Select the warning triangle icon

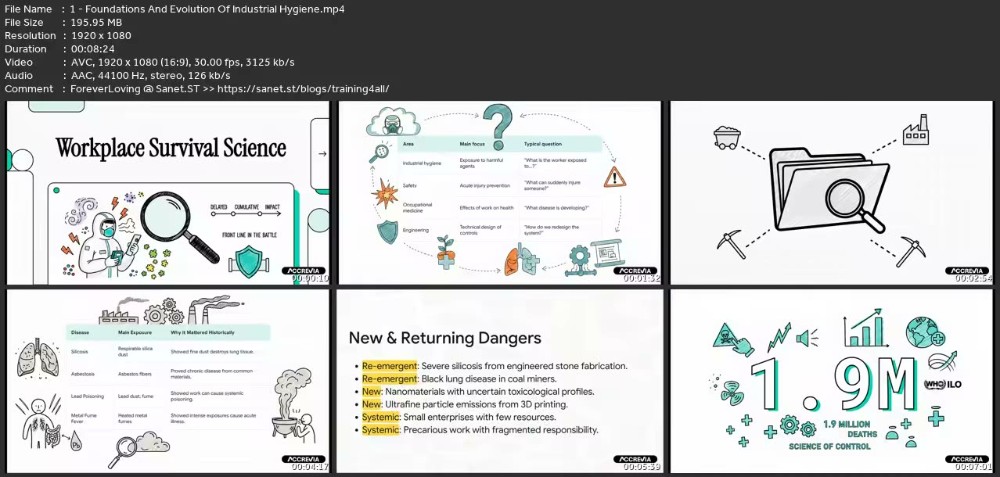pyautogui.click(x=614, y=177)
